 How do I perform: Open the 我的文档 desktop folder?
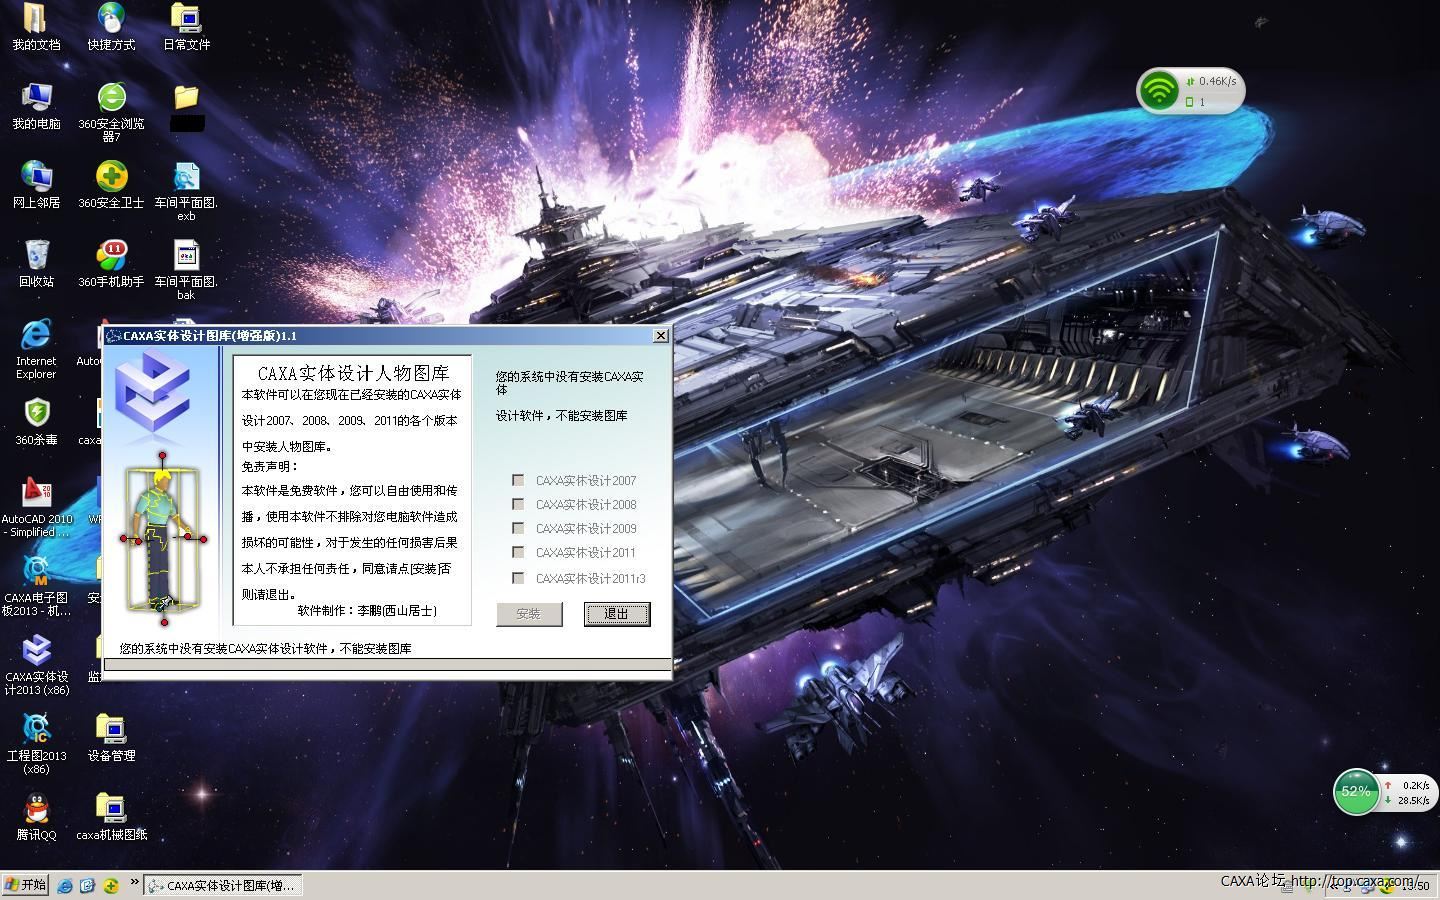36,27
